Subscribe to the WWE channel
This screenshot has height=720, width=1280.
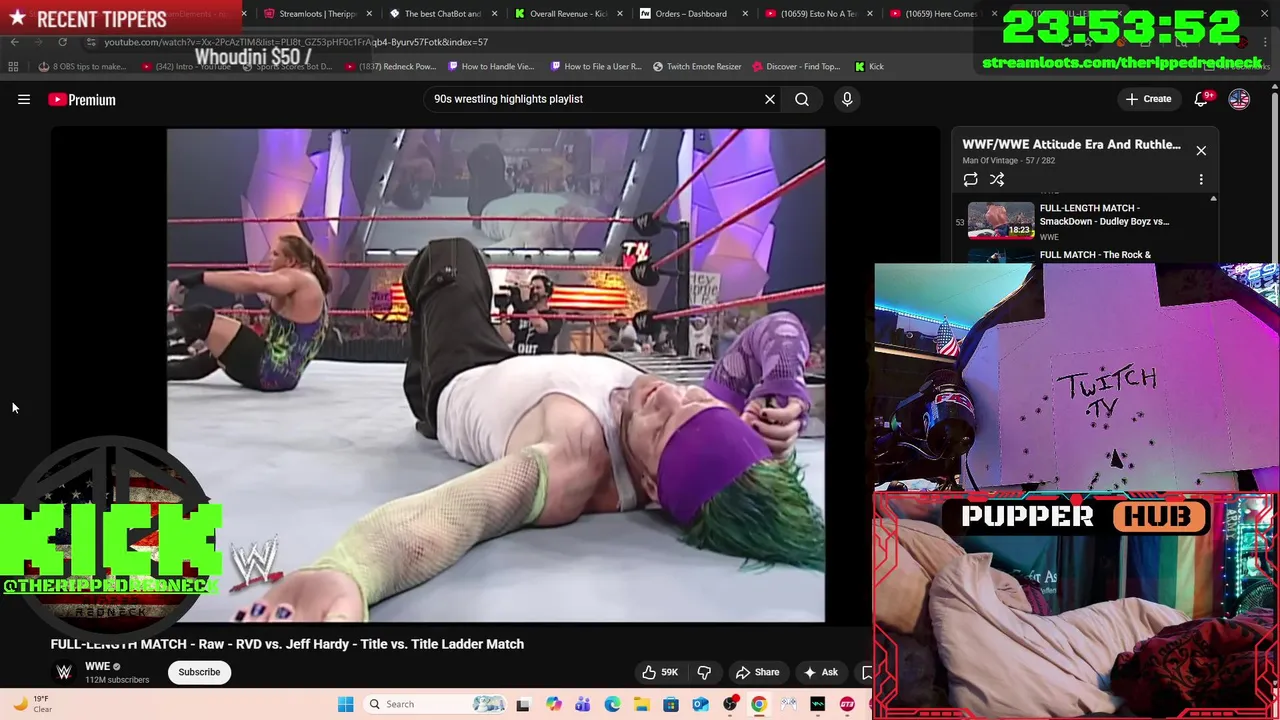(x=199, y=672)
